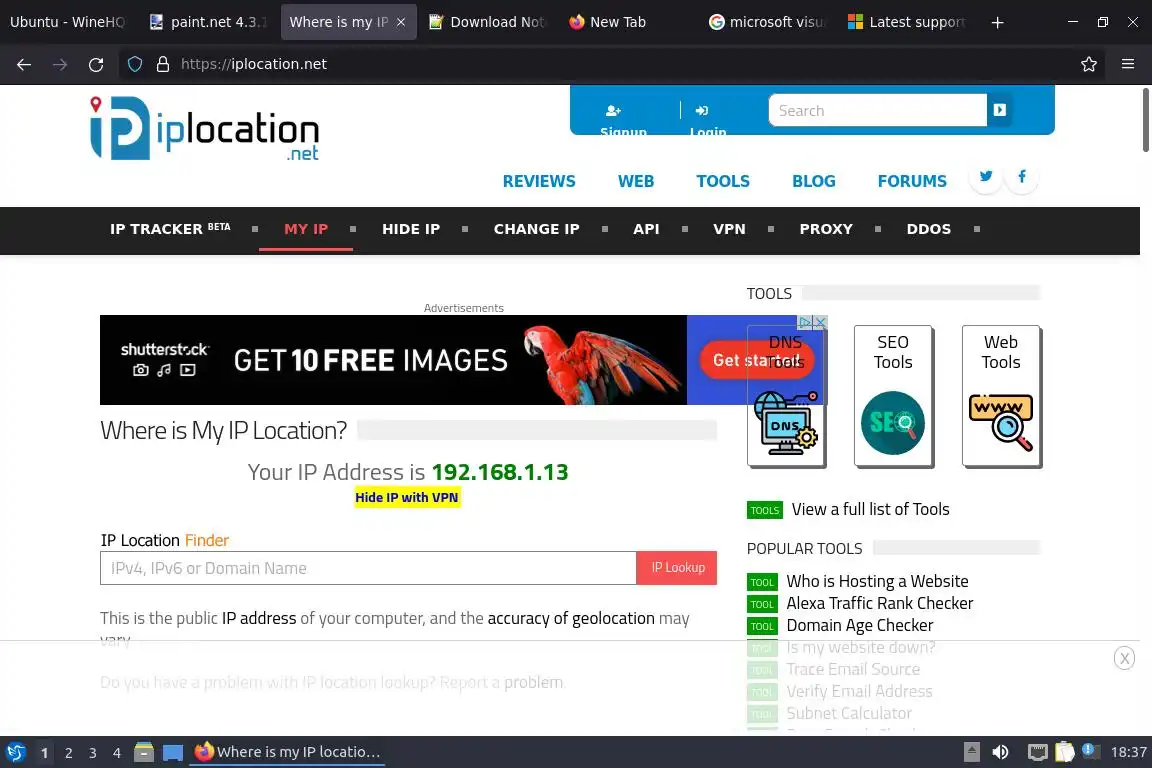Focus the site Search box

877,110
